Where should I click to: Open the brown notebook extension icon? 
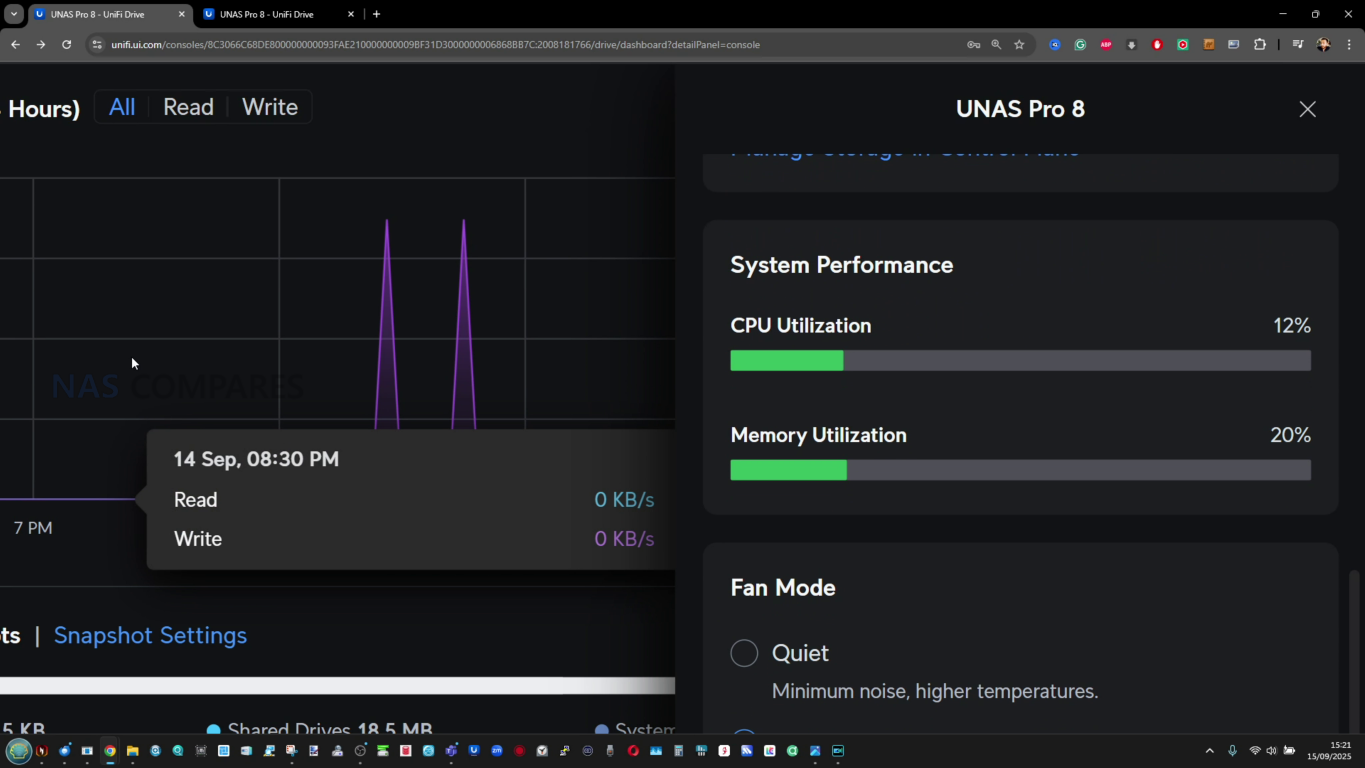point(1209,45)
